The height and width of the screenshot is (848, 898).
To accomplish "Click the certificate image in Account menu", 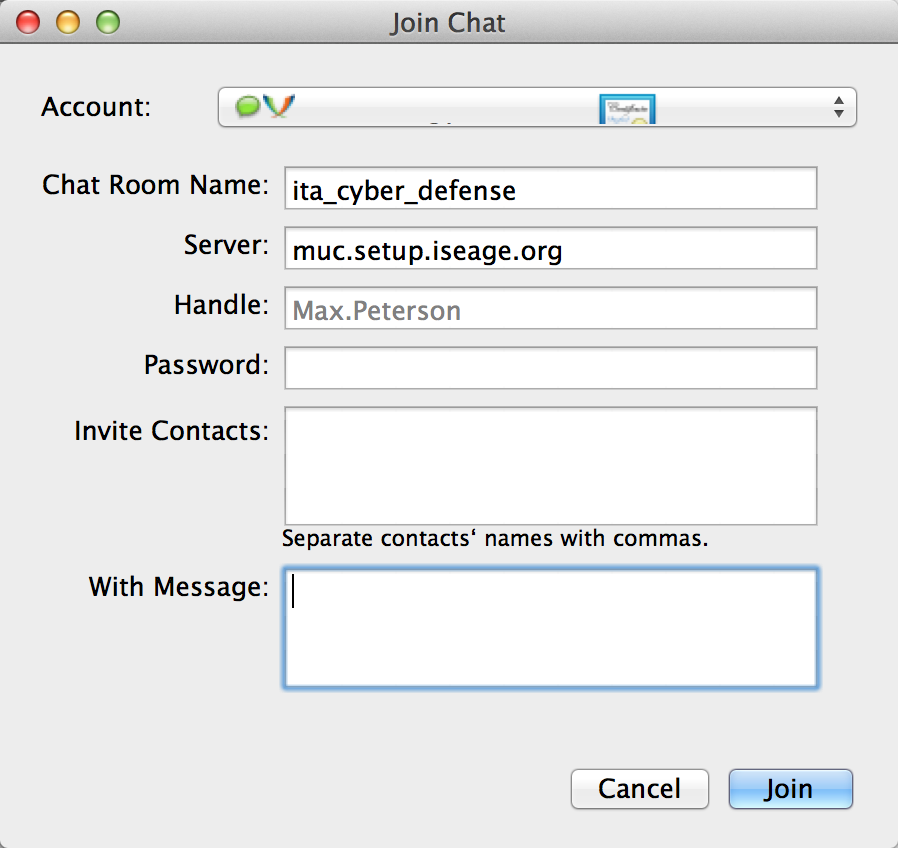I will point(627,109).
